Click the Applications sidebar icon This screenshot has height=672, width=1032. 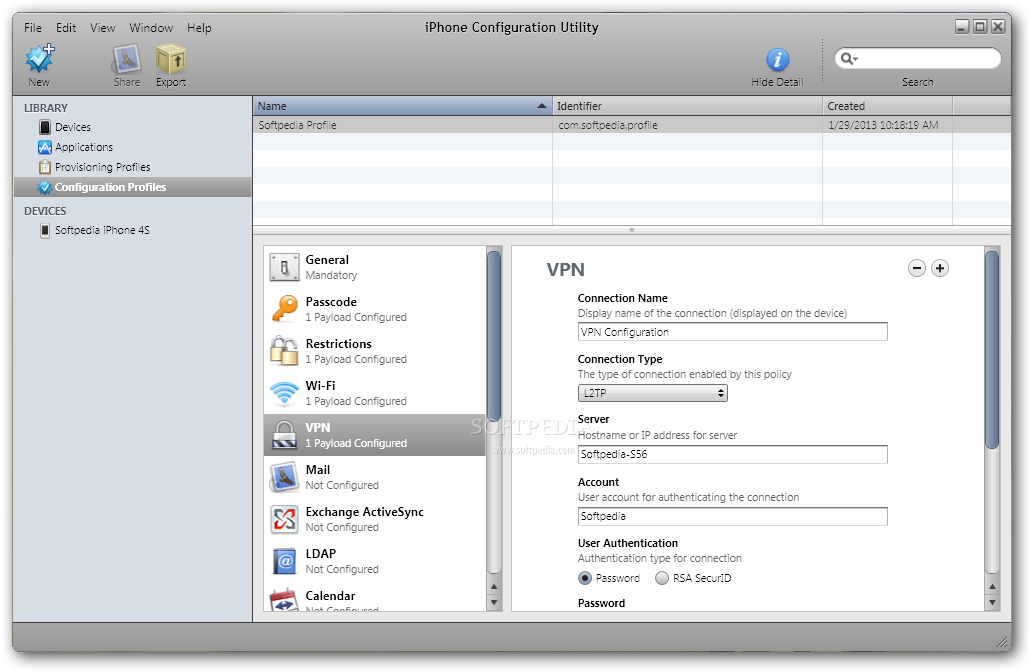45,147
